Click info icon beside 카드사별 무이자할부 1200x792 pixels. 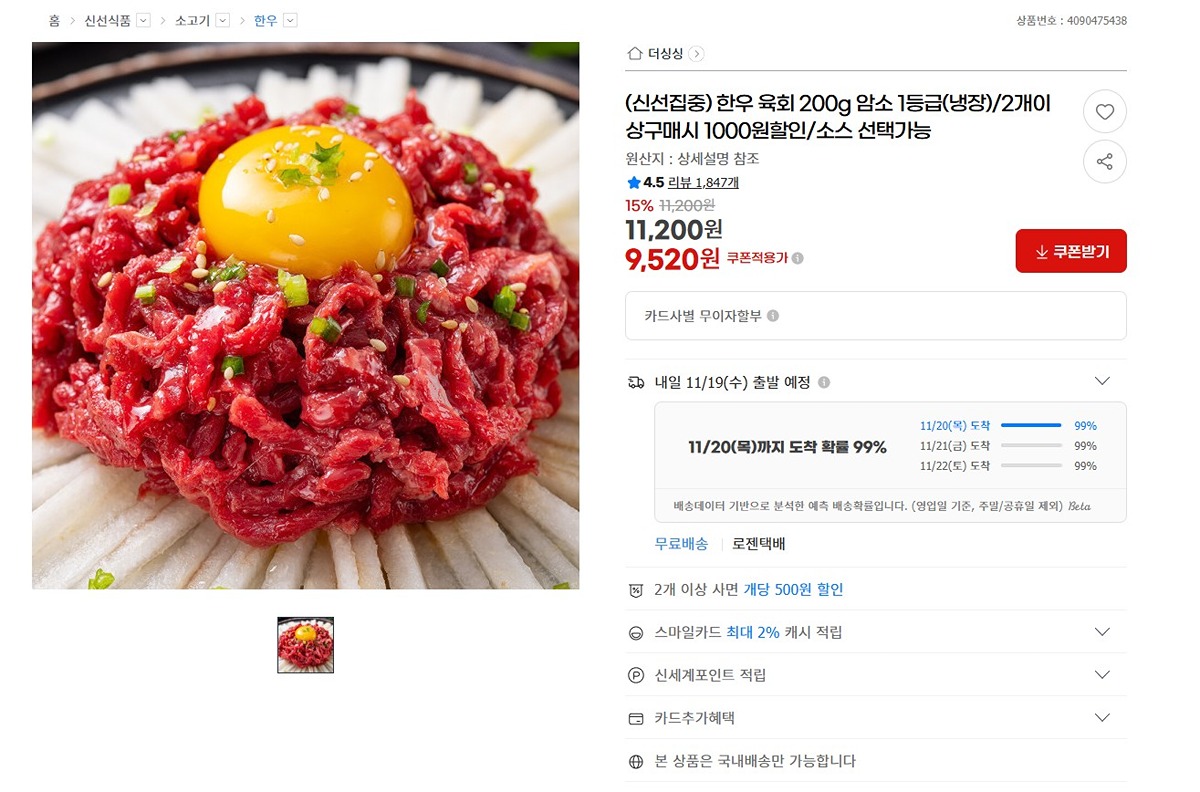point(773,316)
